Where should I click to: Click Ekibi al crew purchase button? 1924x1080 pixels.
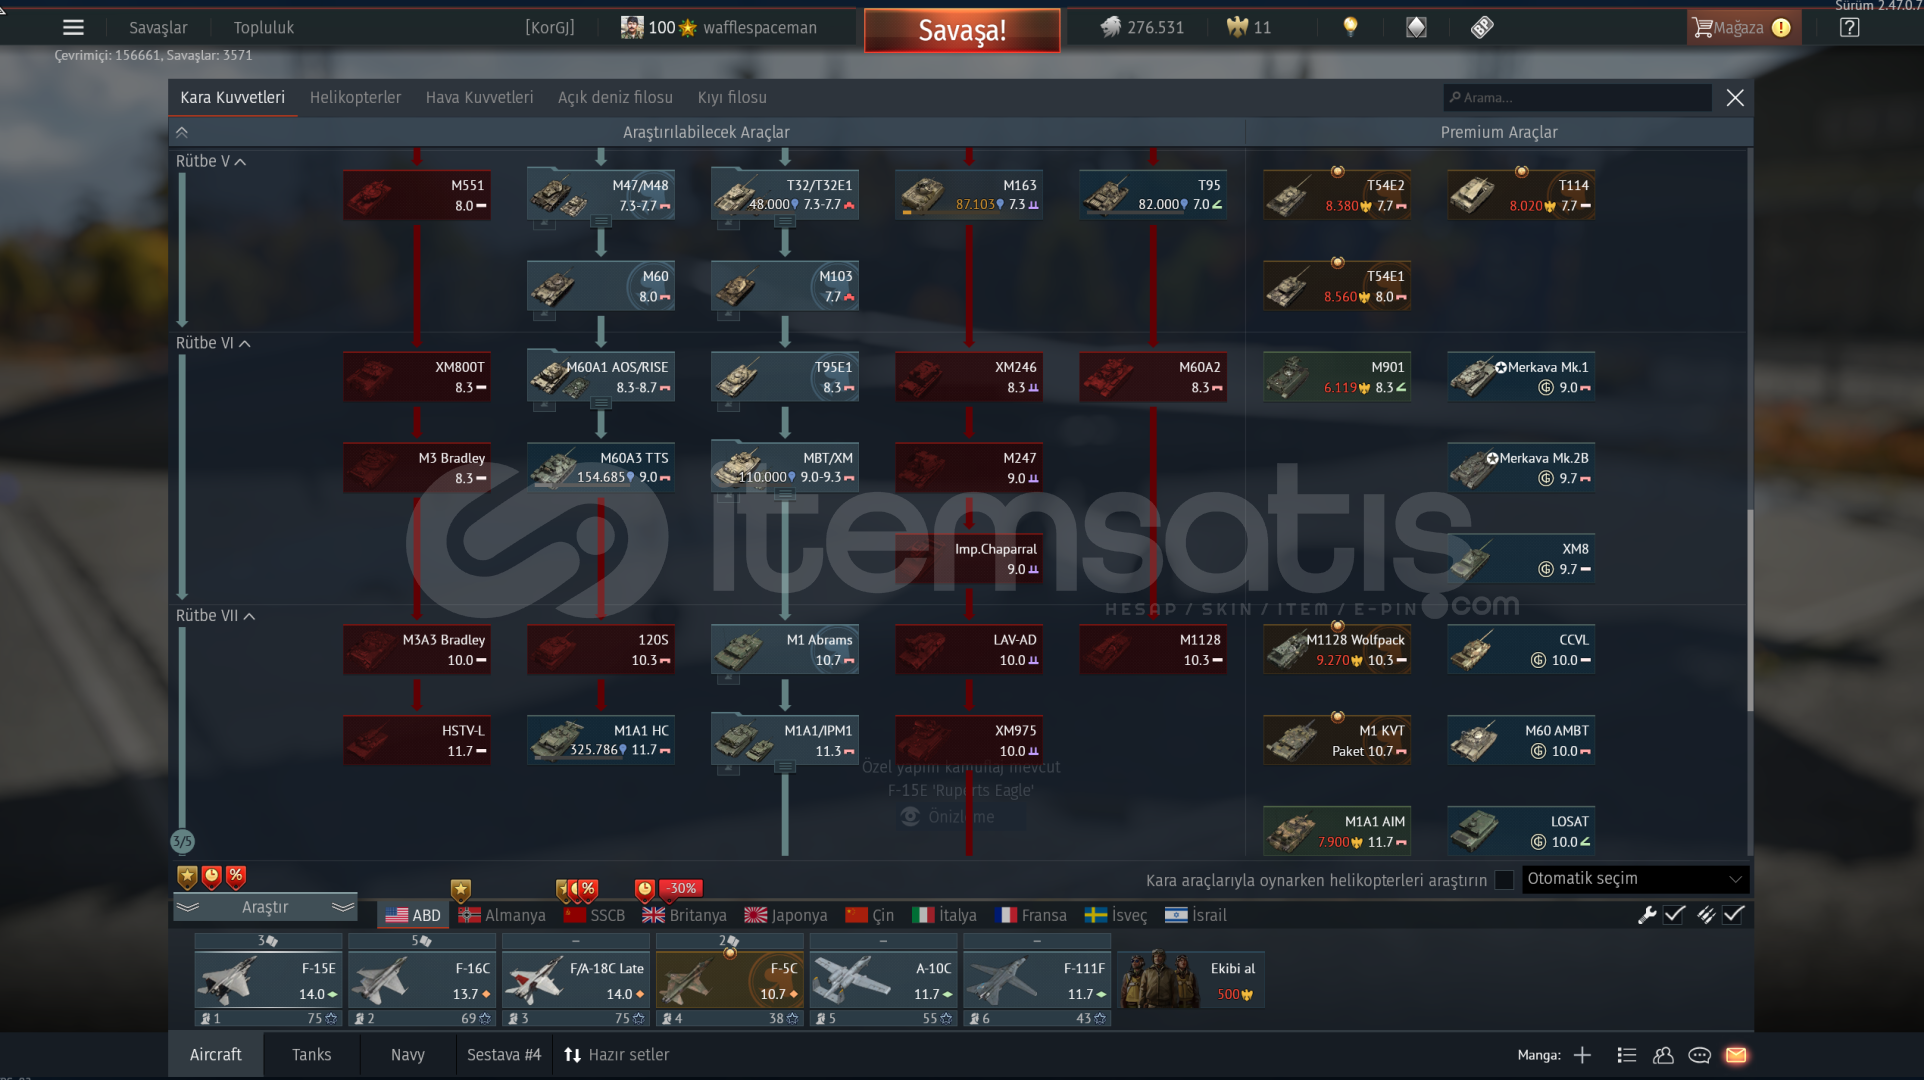click(1191, 980)
